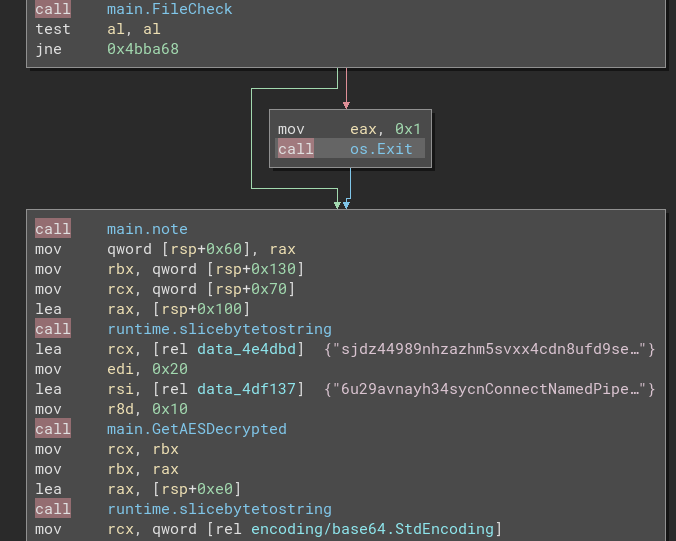
Task: Open the main.note function reference
Action: tap(147, 229)
